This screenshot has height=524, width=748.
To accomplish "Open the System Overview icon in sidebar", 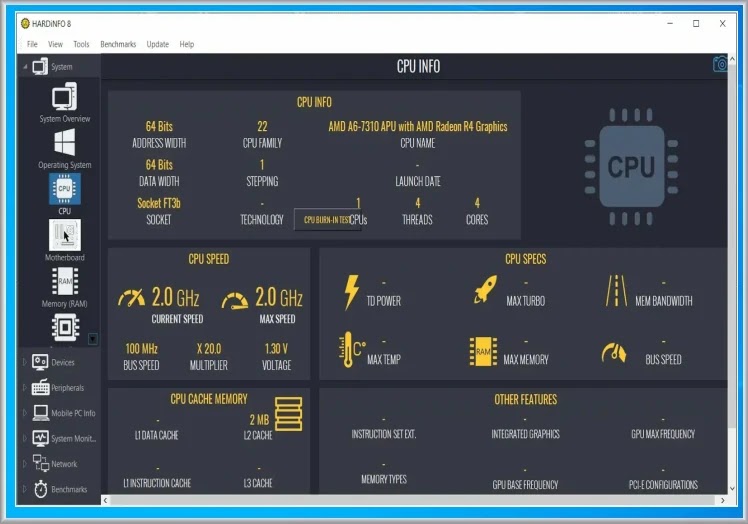I will coord(64,97).
